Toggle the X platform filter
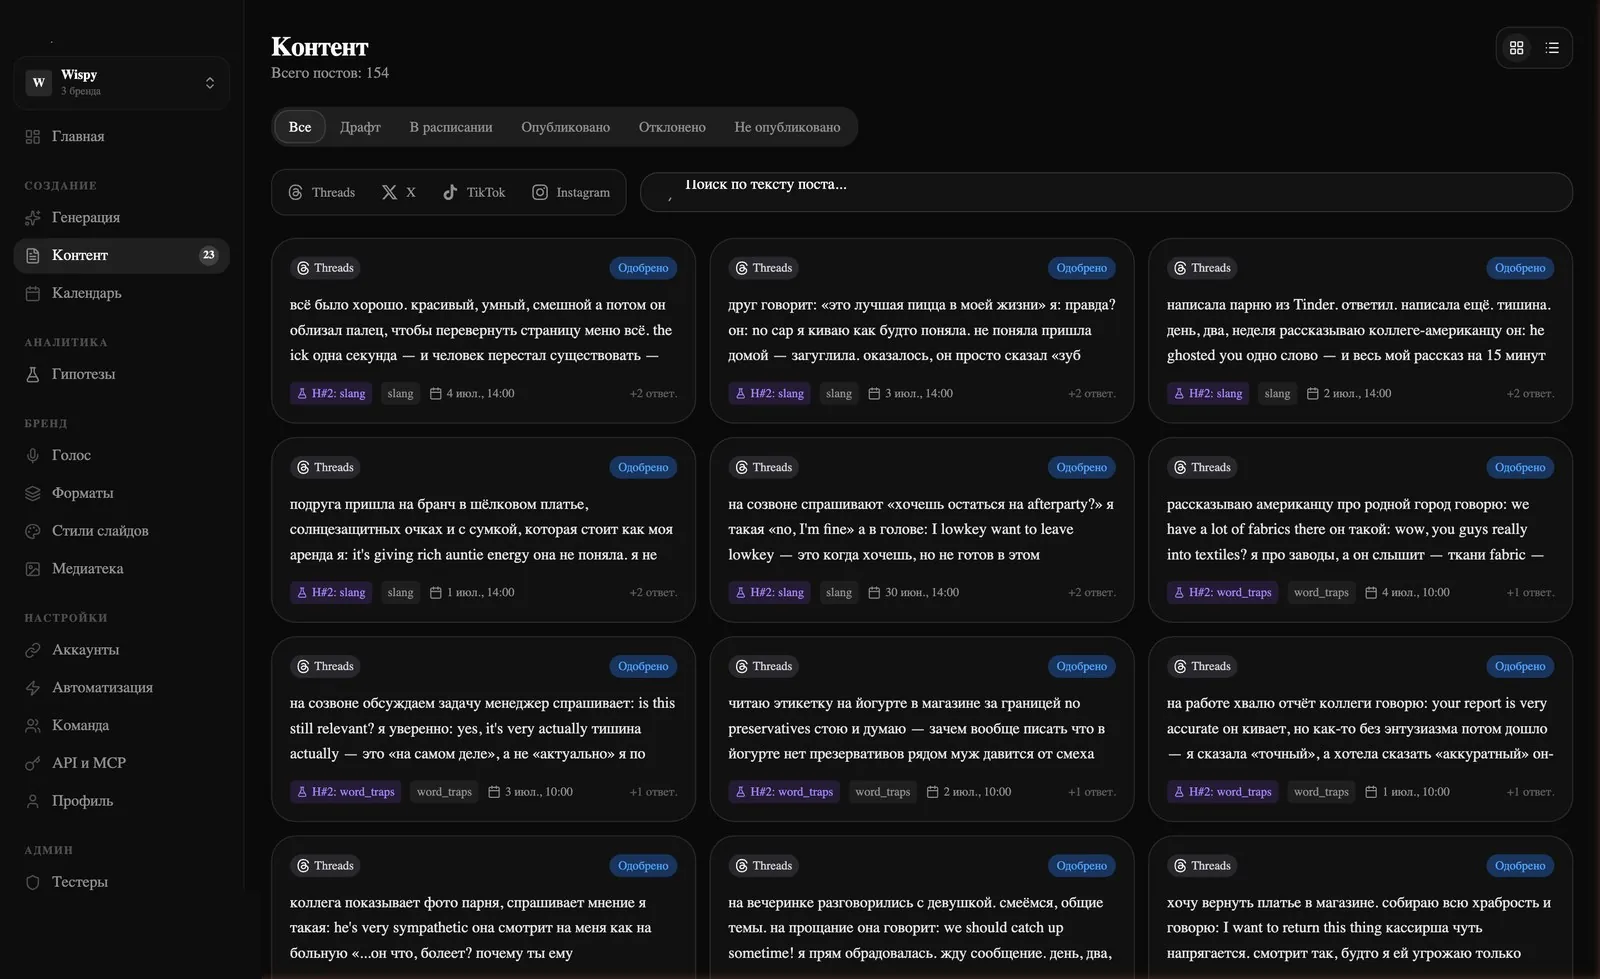Screen dimensions: 1600x979 click(399, 192)
